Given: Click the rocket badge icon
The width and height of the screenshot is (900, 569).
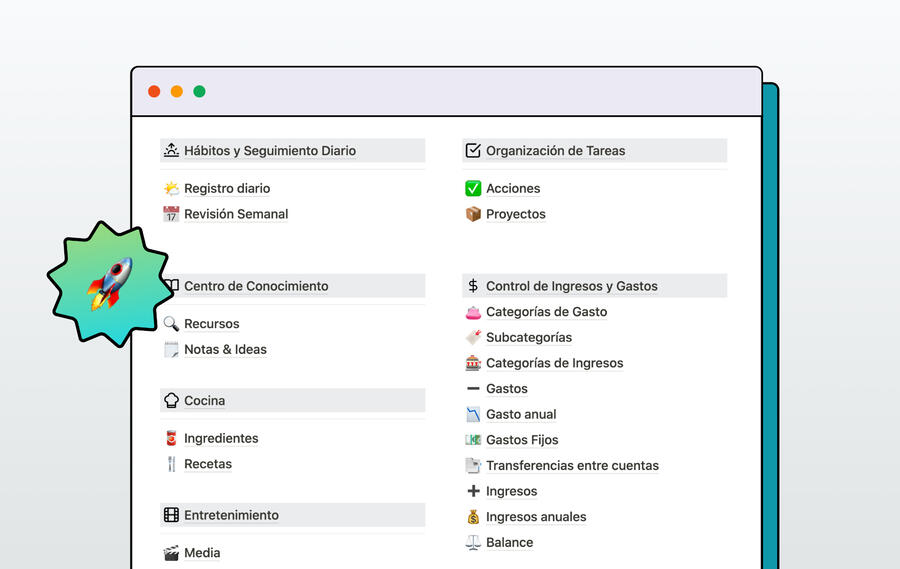Looking at the screenshot, I should [108, 283].
